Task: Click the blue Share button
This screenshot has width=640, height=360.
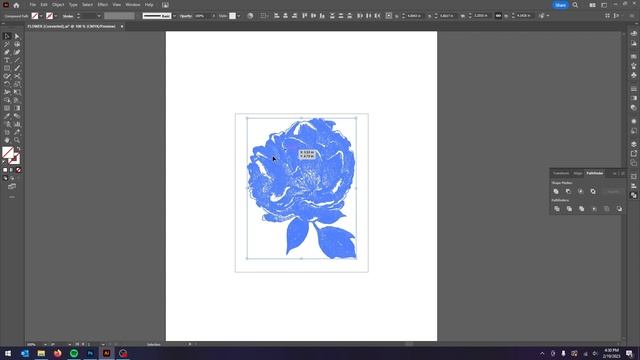Action: pyautogui.click(x=560, y=5)
